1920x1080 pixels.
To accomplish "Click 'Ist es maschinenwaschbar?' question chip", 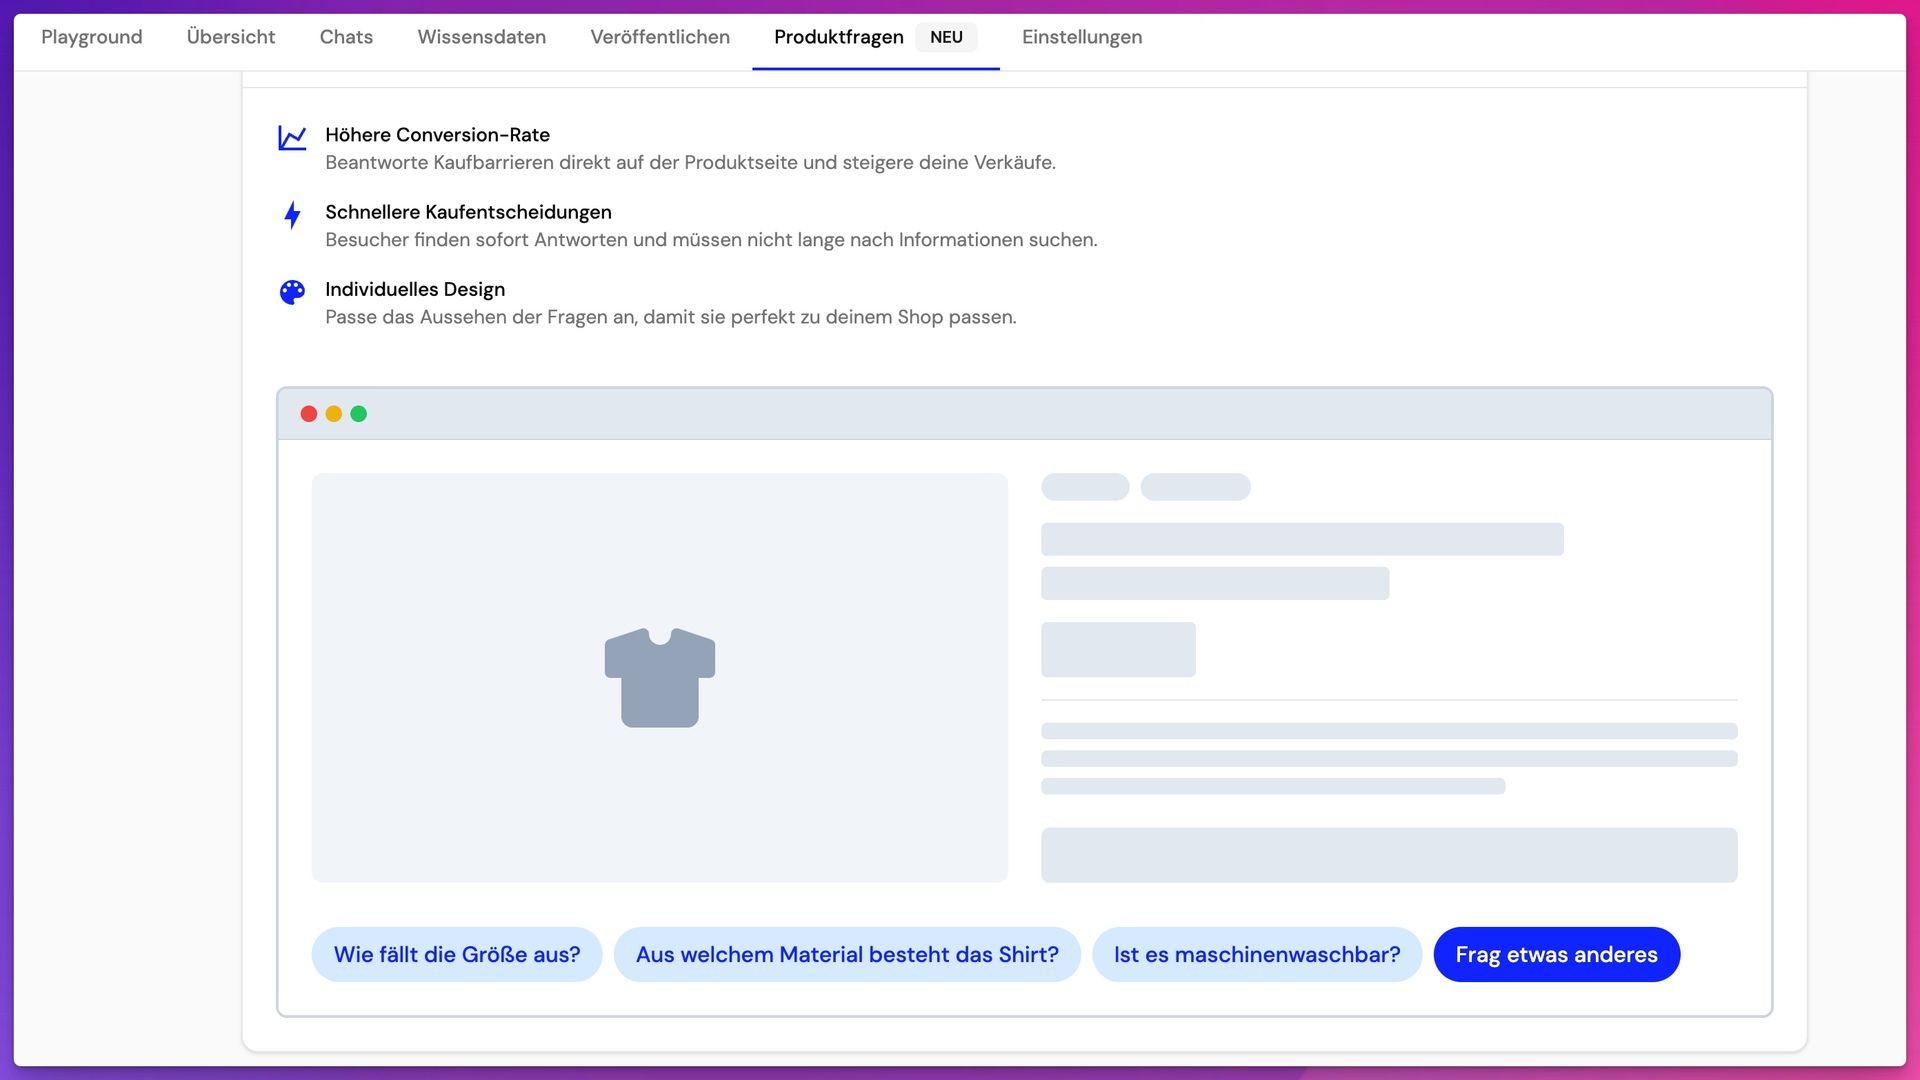I will coord(1257,954).
